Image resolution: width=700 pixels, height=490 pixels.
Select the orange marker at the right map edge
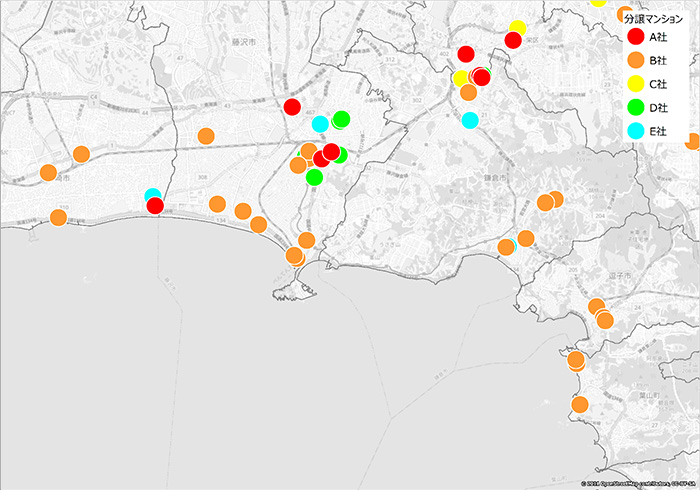pos(692,141)
